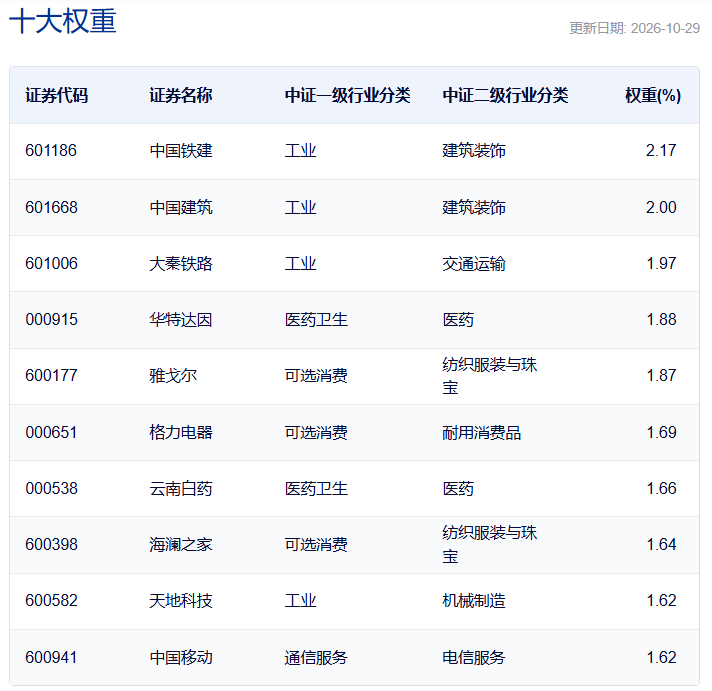Screen dimensions: 712x691
Task: Click weight value 1.88
Action: pyautogui.click(x=662, y=320)
